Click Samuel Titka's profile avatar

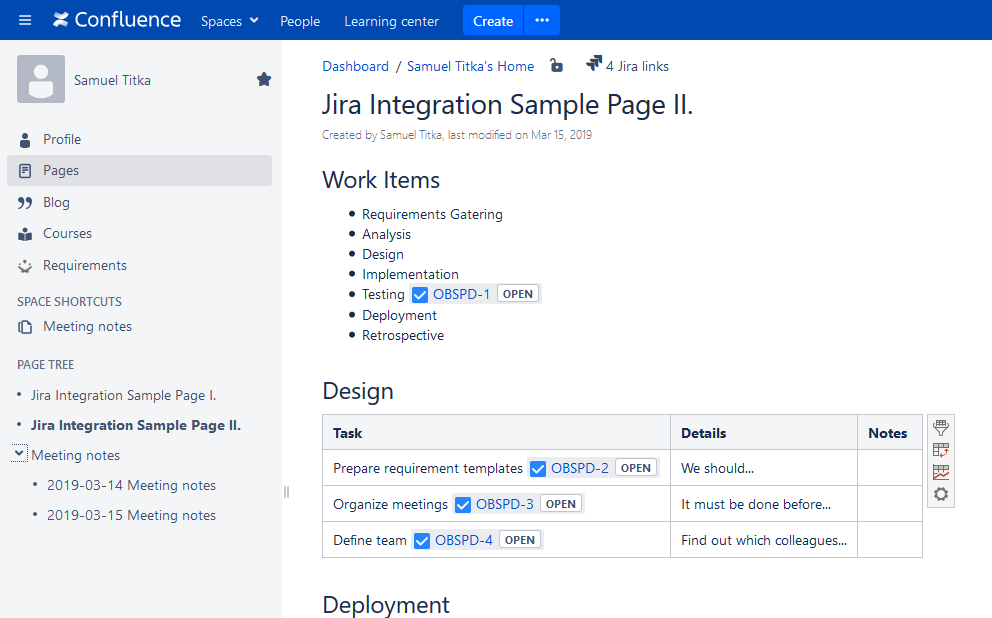click(41, 79)
